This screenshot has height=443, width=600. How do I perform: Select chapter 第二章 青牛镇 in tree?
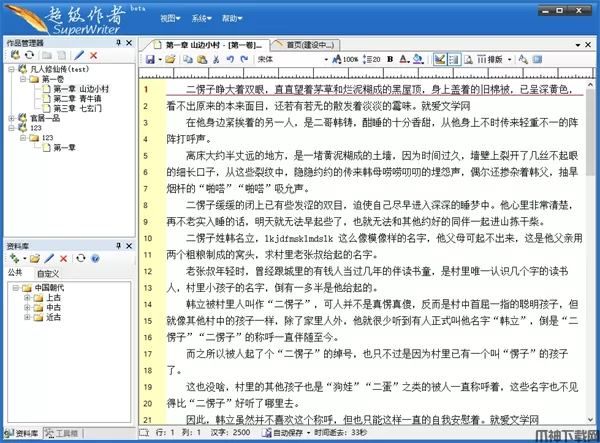[77, 99]
